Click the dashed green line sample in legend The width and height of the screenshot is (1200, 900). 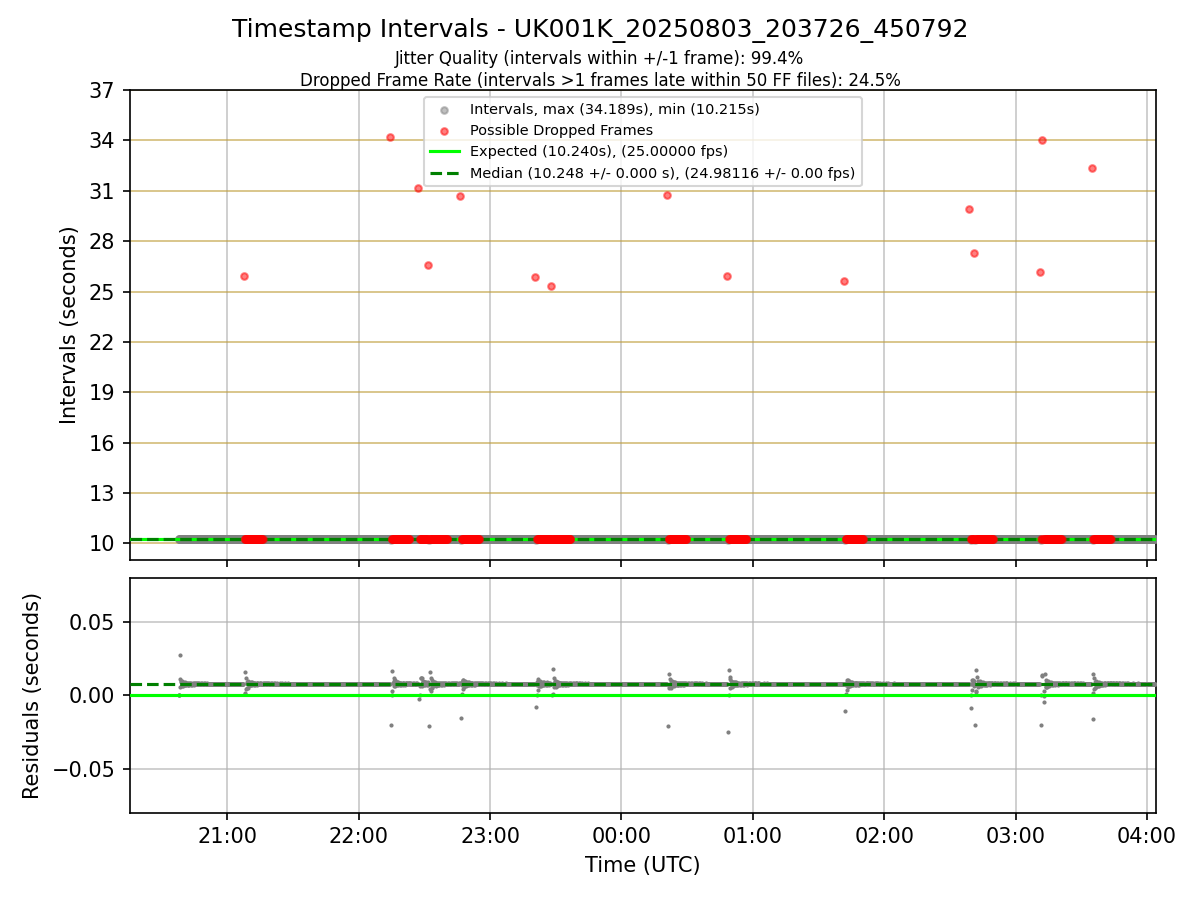pos(445,173)
